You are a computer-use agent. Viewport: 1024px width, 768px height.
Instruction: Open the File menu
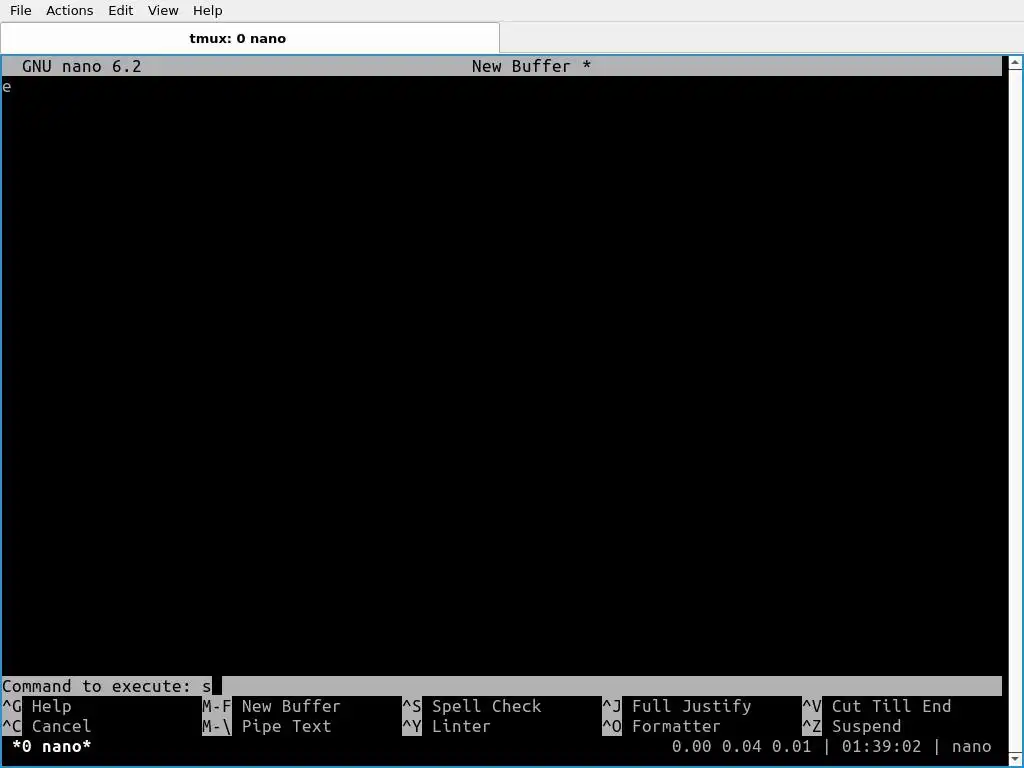pyautogui.click(x=21, y=10)
